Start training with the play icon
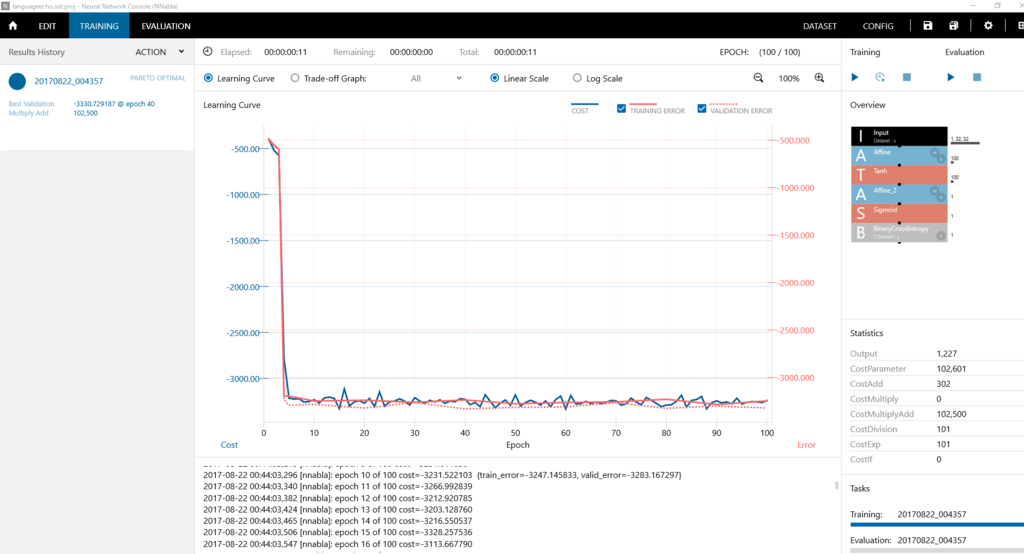The height and width of the screenshot is (554, 1024). (855, 77)
